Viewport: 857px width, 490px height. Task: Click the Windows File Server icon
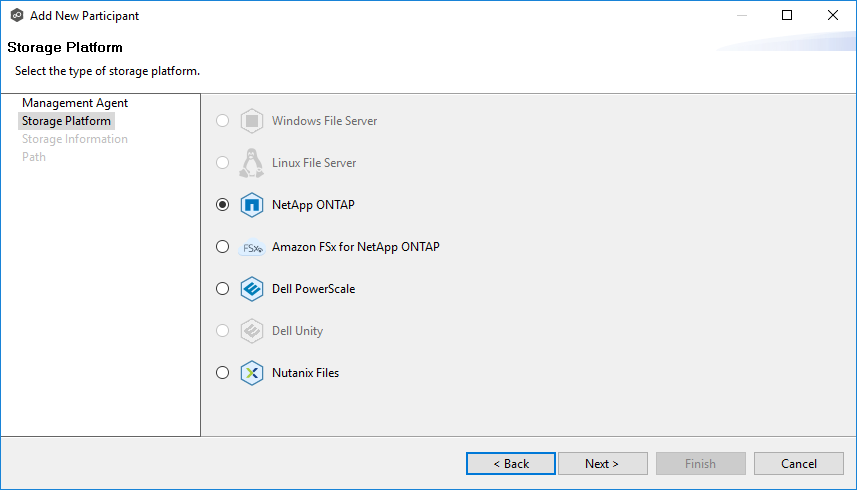point(251,121)
